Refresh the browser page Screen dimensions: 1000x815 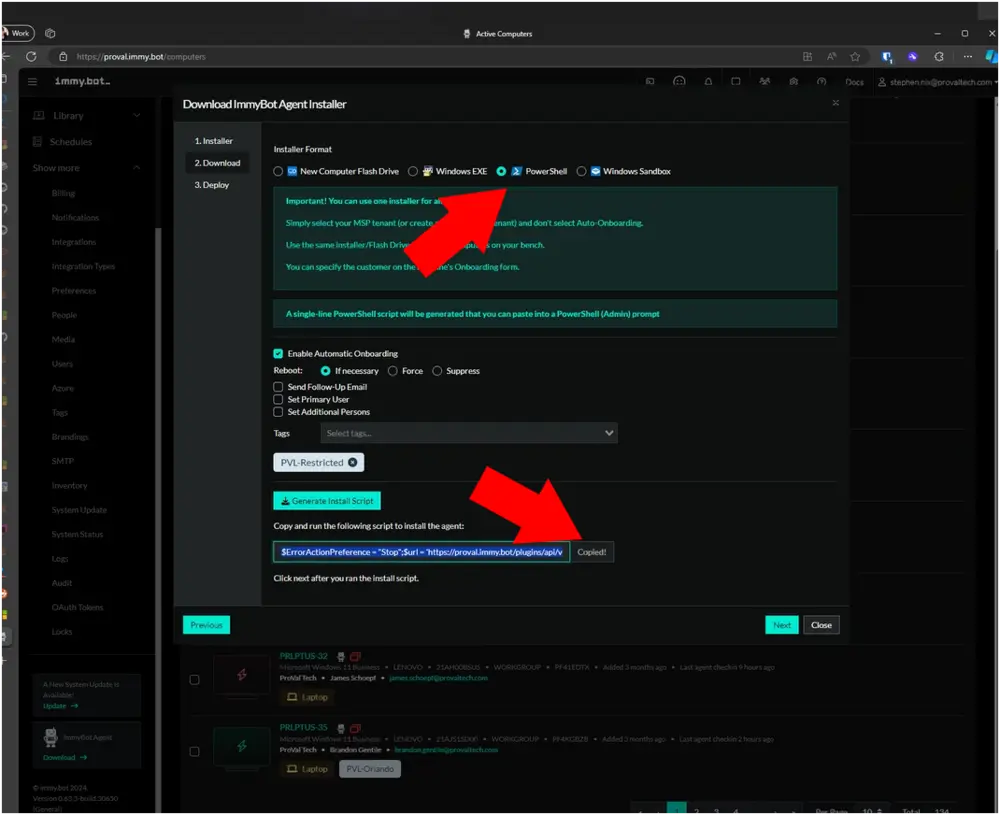click(x=31, y=57)
